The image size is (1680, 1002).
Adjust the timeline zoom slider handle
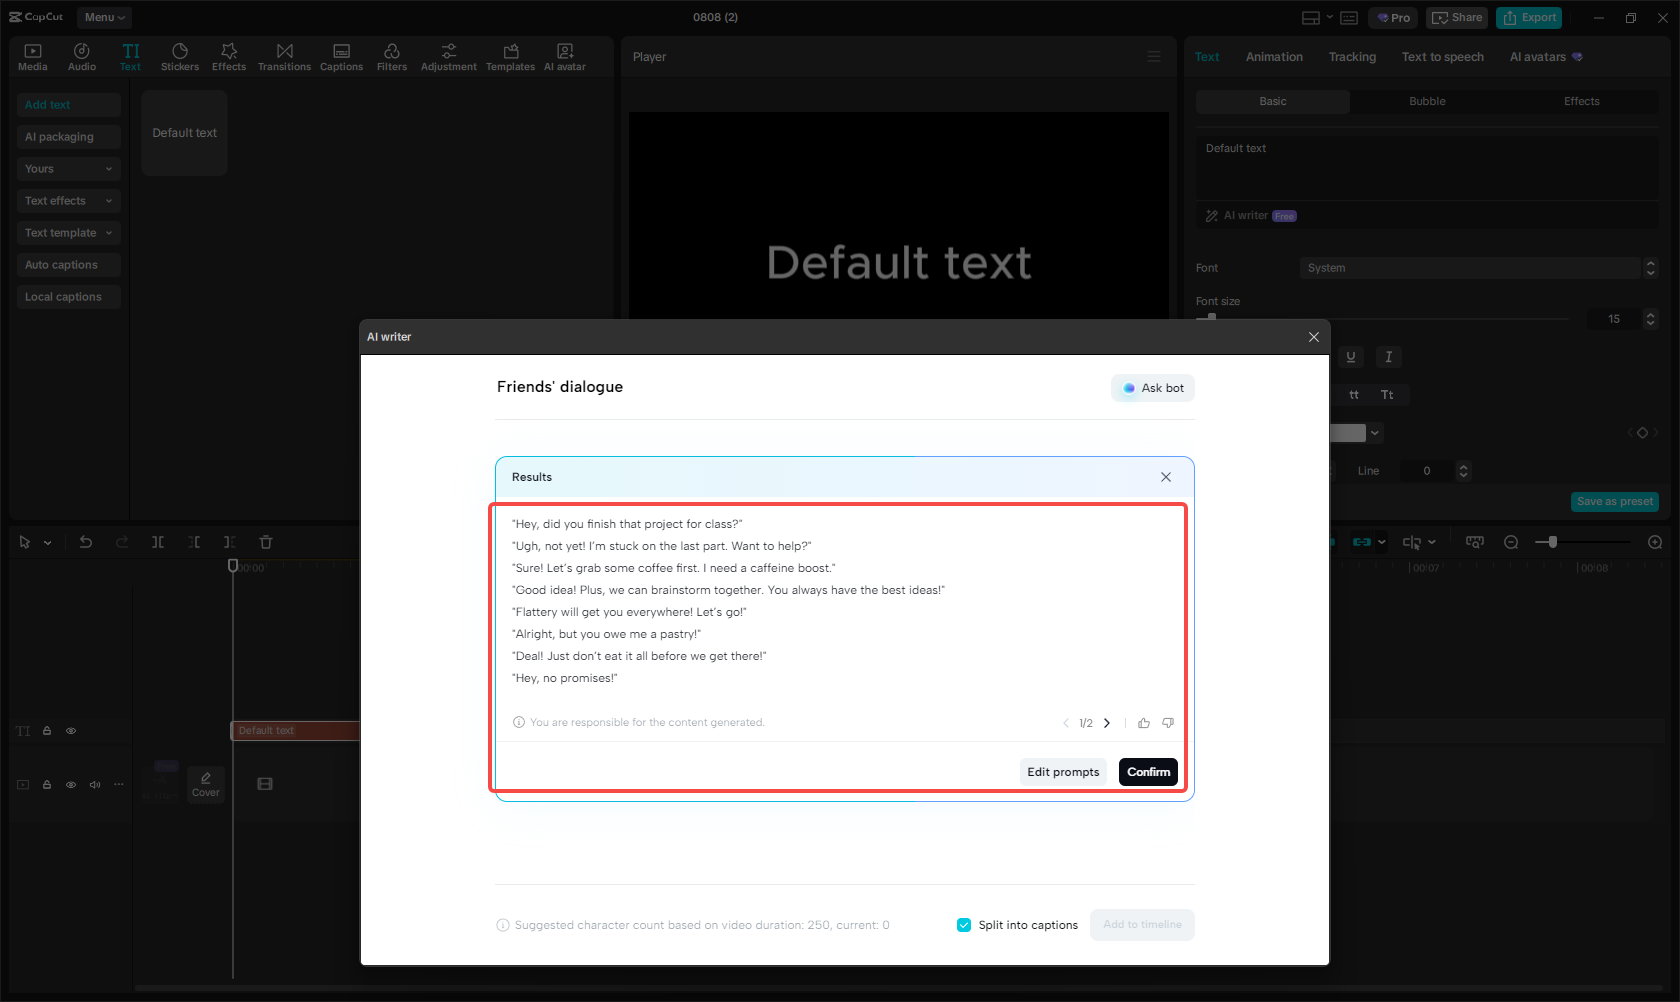(1552, 542)
